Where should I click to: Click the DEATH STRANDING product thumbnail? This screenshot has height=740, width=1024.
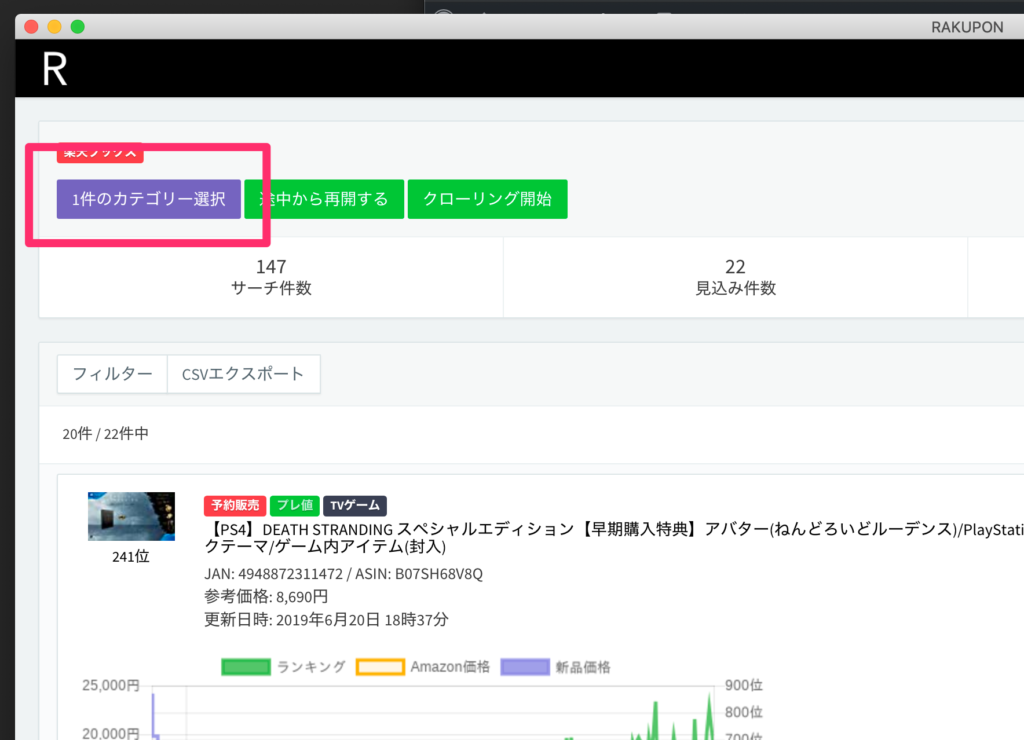(x=131, y=516)
